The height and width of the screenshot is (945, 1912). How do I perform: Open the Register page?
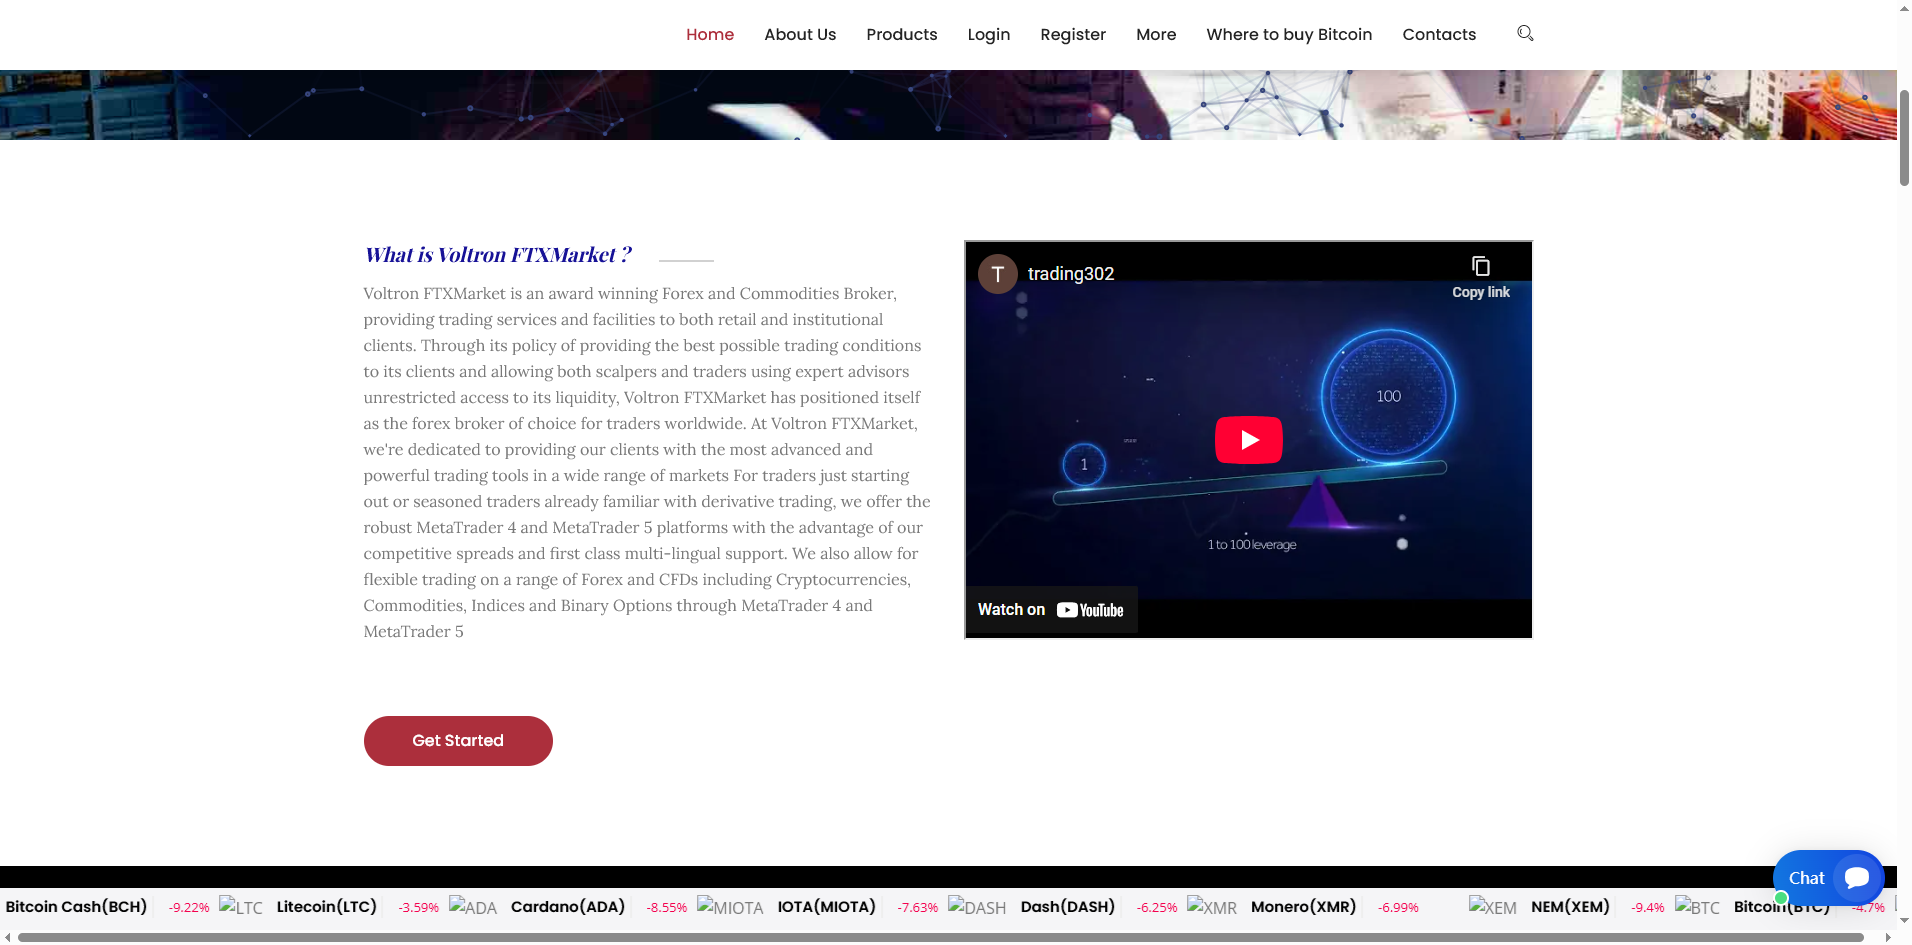pyautogui.click(x=1073, y=34)
